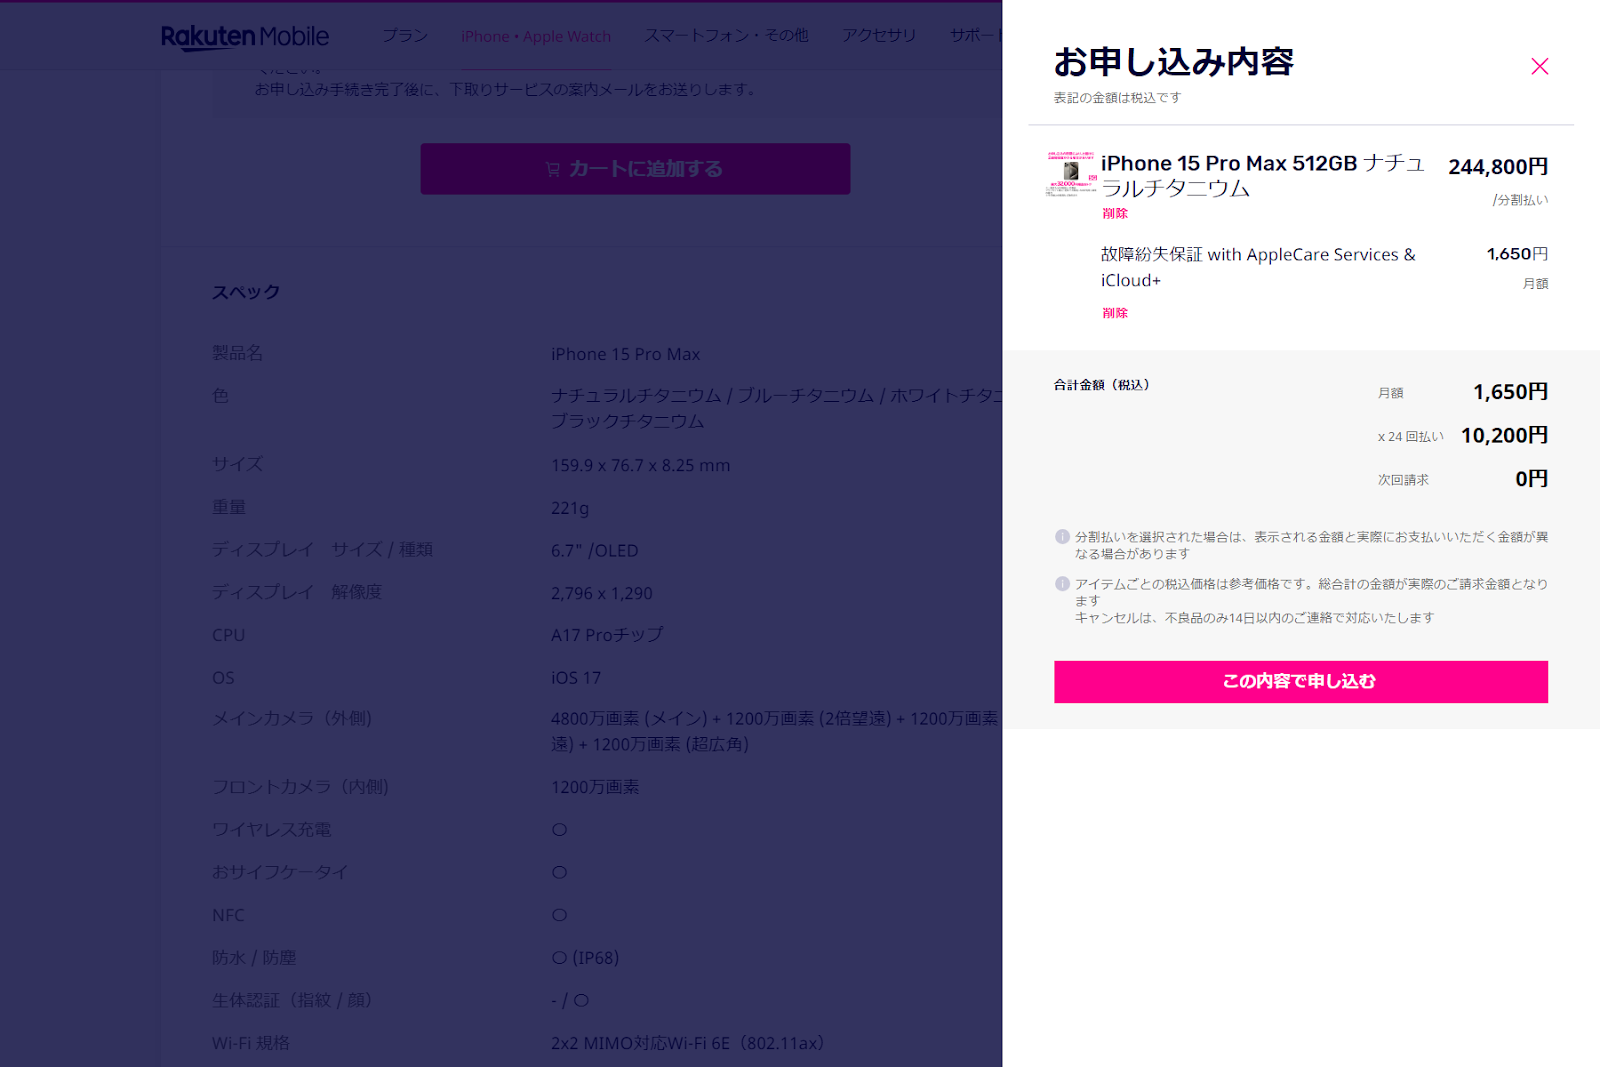This screenshot has width=1600, height=1067.
Task: Close the お申し込み内容 panel with X
Action: coord(1539,66)
